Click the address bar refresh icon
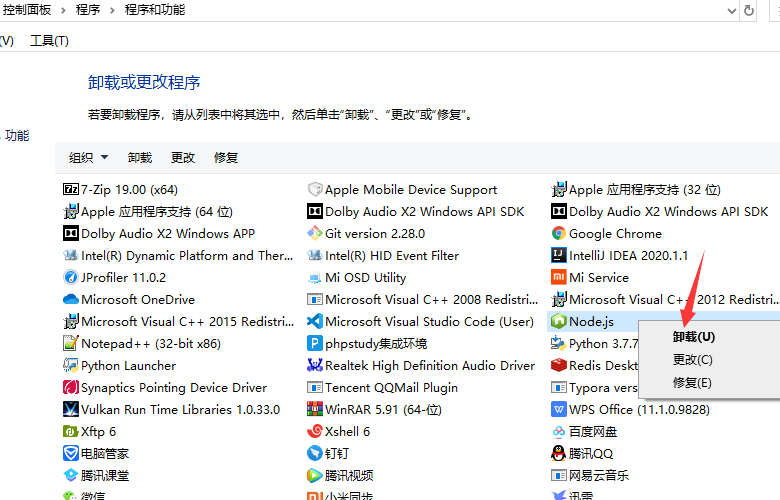This screenshot has height=500, width=780. [x=749, y=10]
